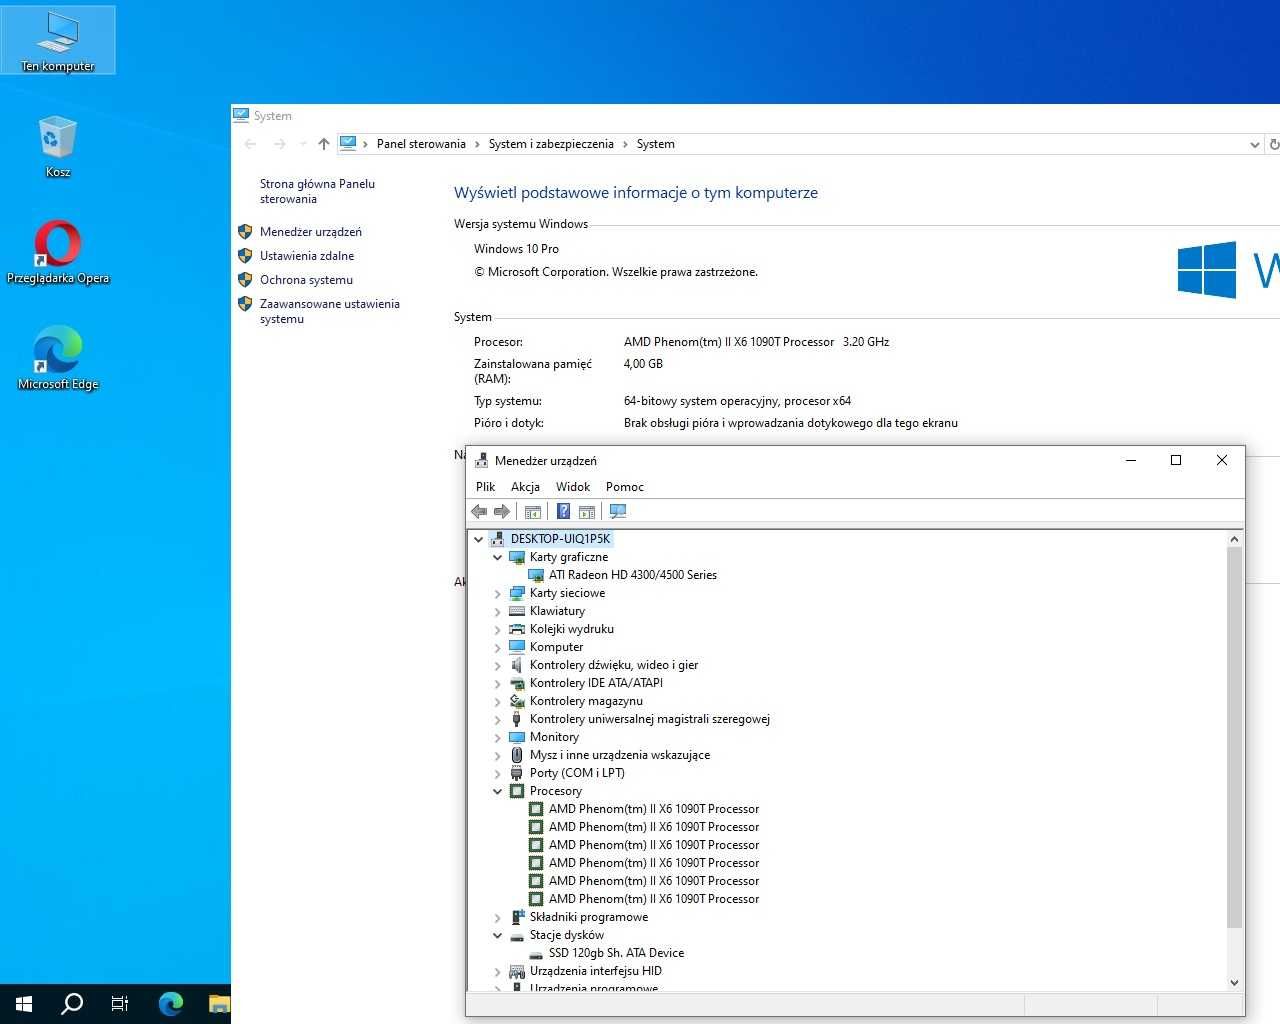
Task: Expand Kontrolery dźwięku, wideo i gier
Action: 498,666
